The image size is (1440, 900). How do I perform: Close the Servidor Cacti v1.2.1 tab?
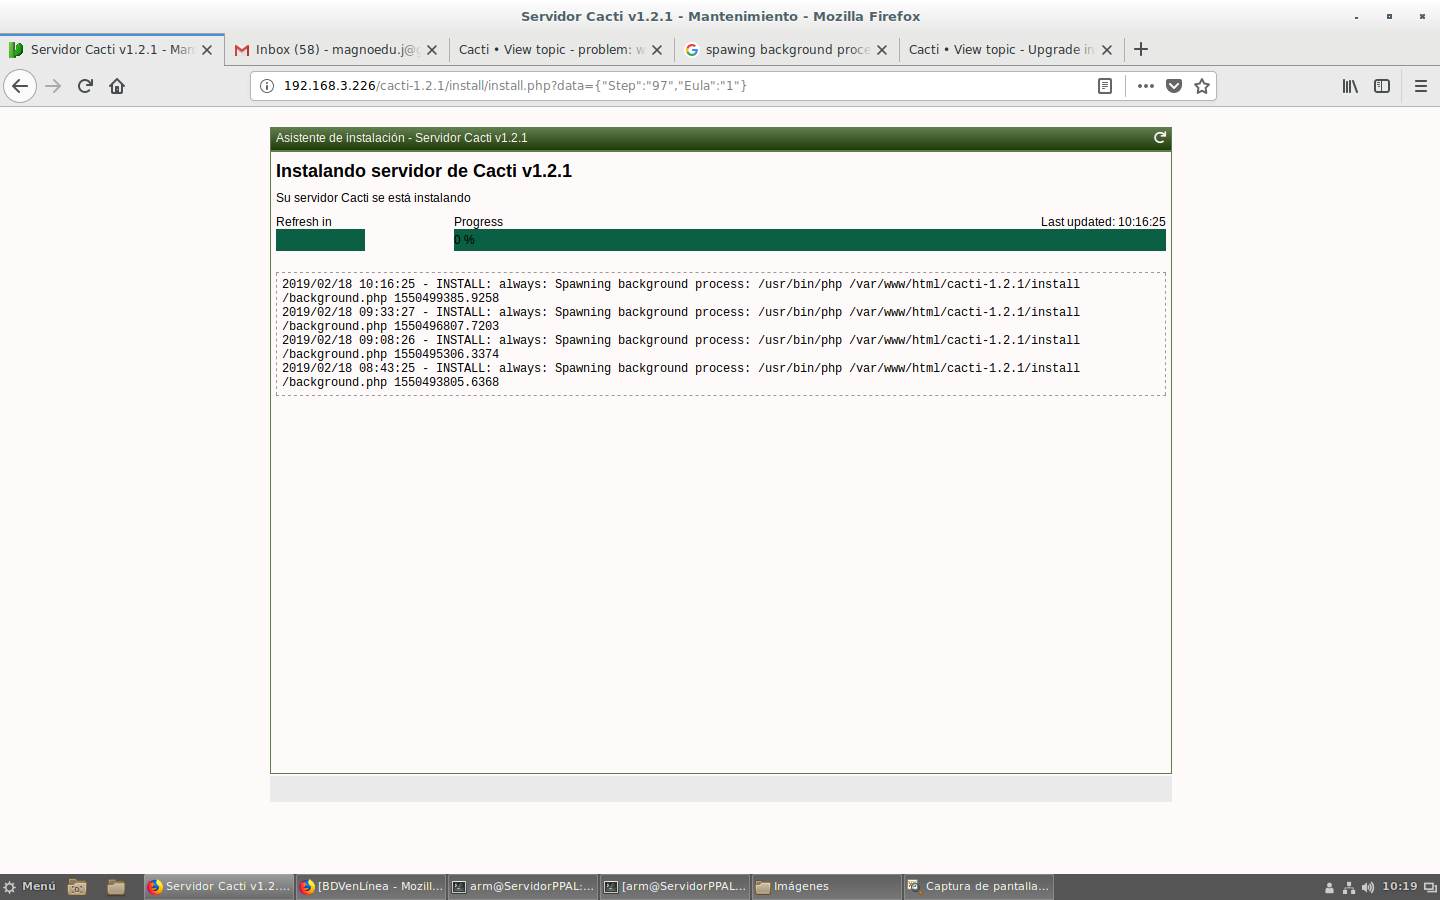[207, 50]
